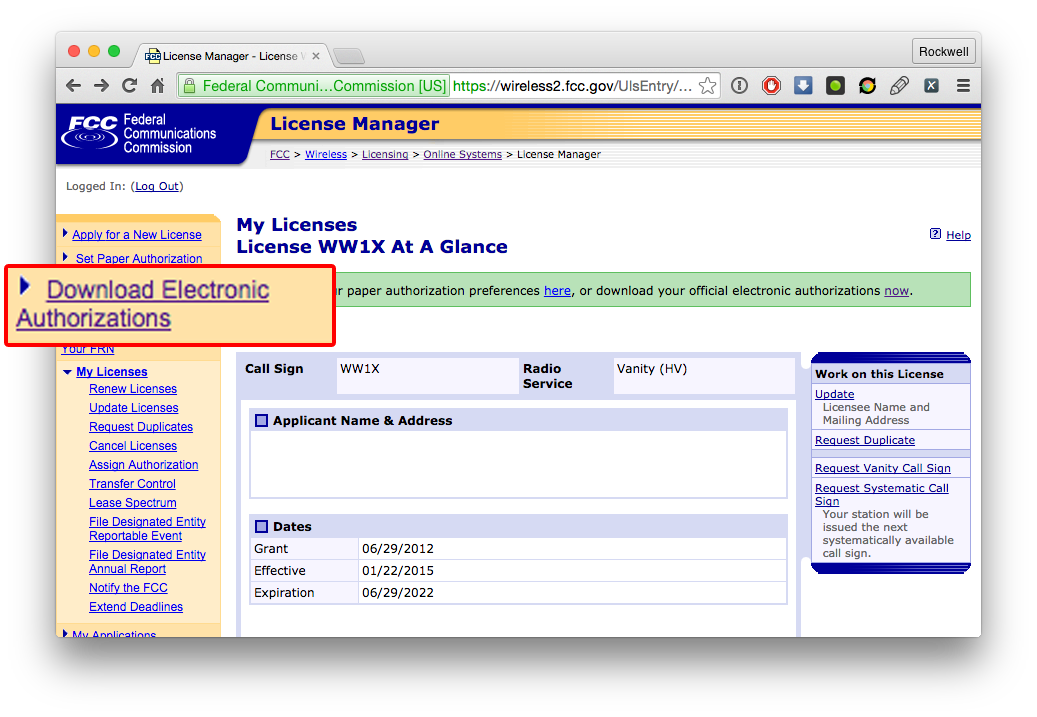Open Wireless in the breadcrumb trail
This screenshot has height=717, width=1037.
[x=326, y=155]
